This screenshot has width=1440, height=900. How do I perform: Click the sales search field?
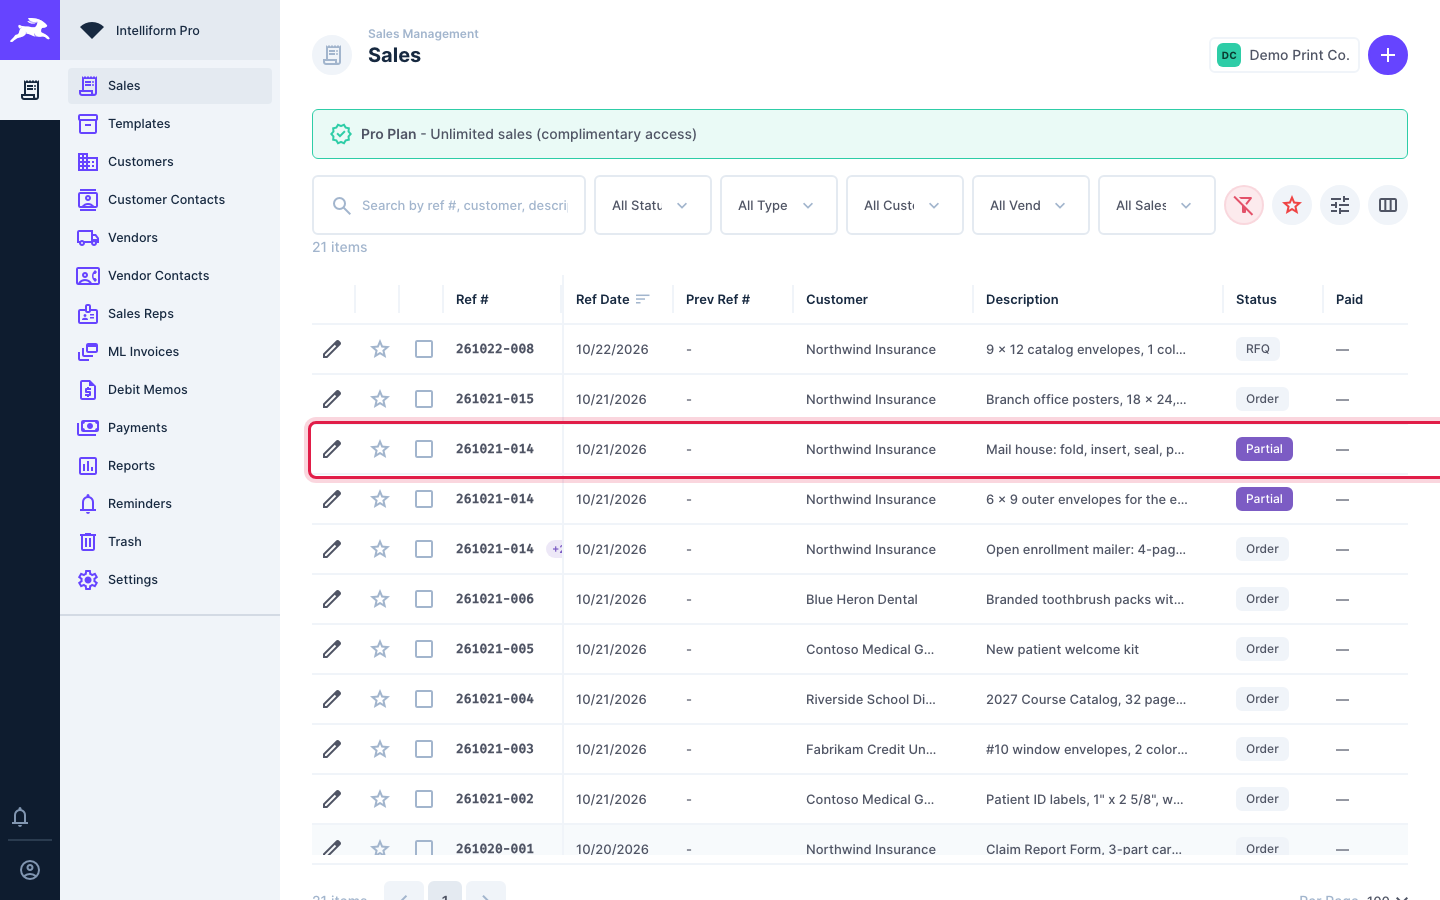pos(449,205)
